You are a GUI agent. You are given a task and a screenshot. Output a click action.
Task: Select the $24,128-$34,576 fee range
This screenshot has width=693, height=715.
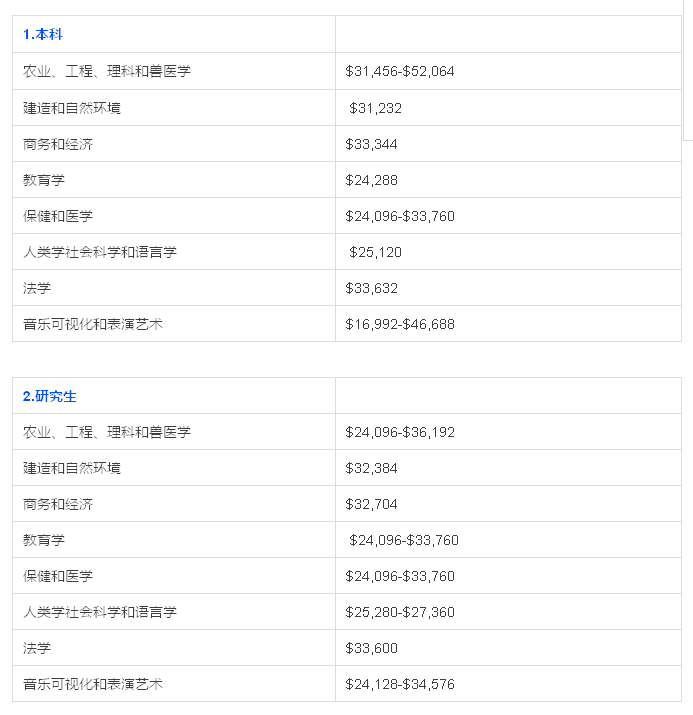point(400,684)
